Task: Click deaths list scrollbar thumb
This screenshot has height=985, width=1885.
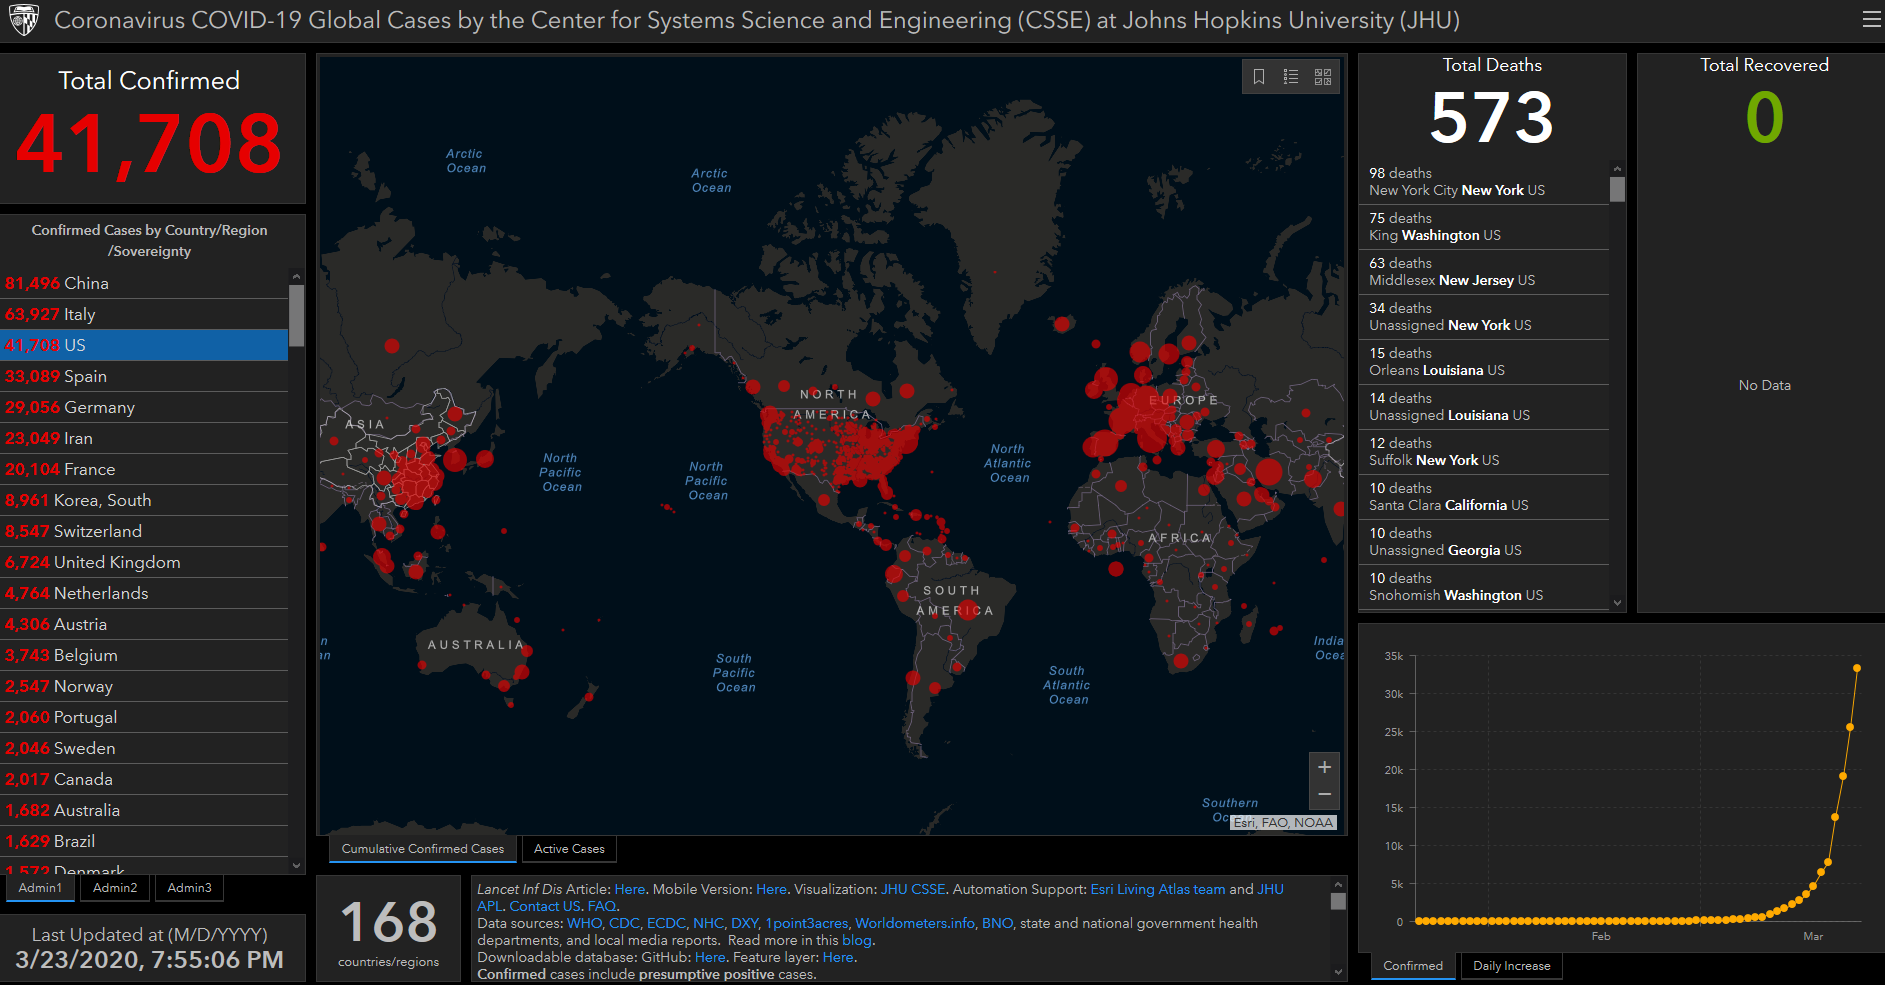Action: click(x=1617, y=189)
